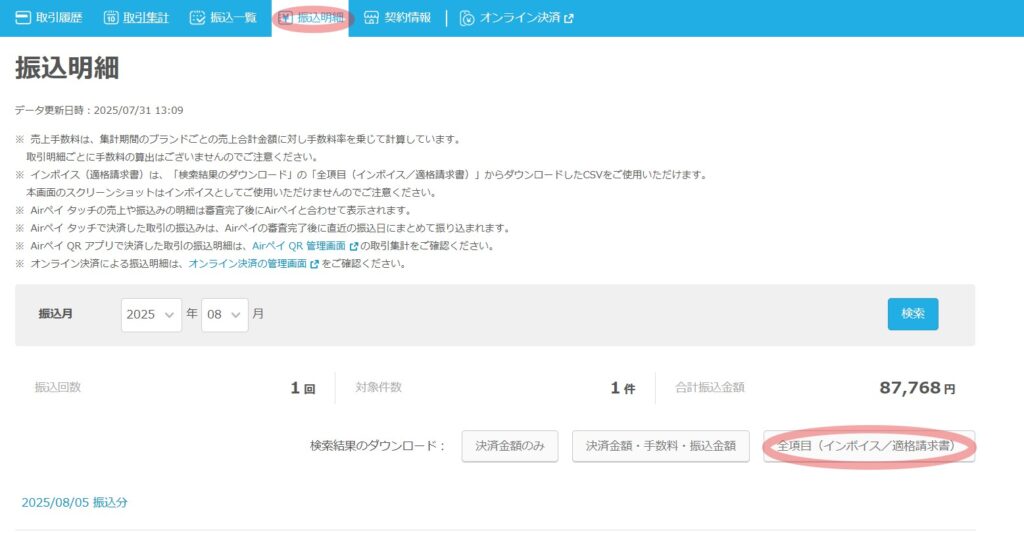Click external-link icon after オンライン決済の管理画面

tap(314, 264)
